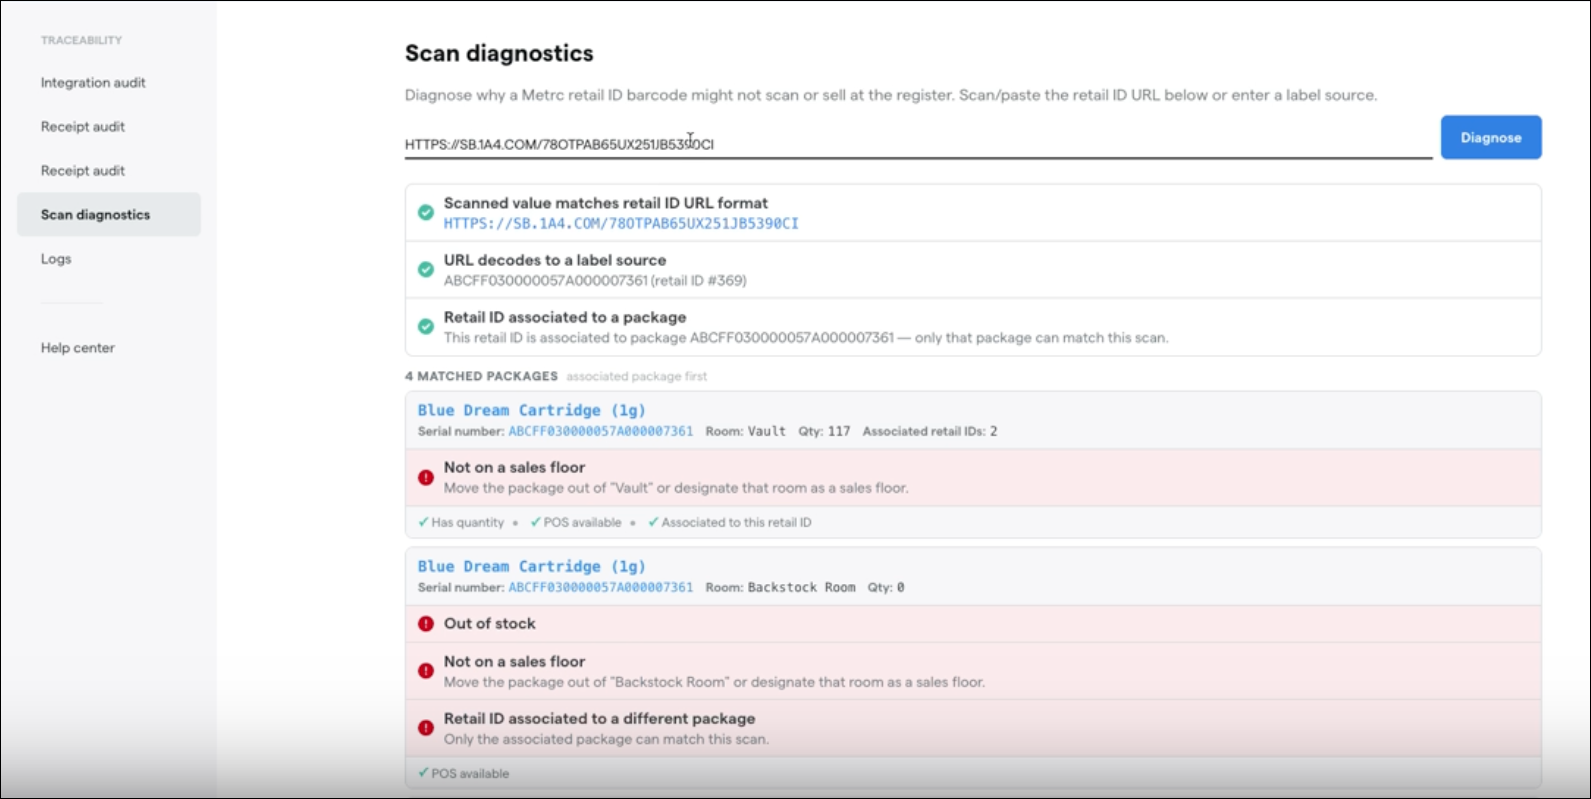Open the decoded HTTPS://SB.1A4.COM retail ID link
Viewport: 1591px width, 799px height.
pos(621,224)
